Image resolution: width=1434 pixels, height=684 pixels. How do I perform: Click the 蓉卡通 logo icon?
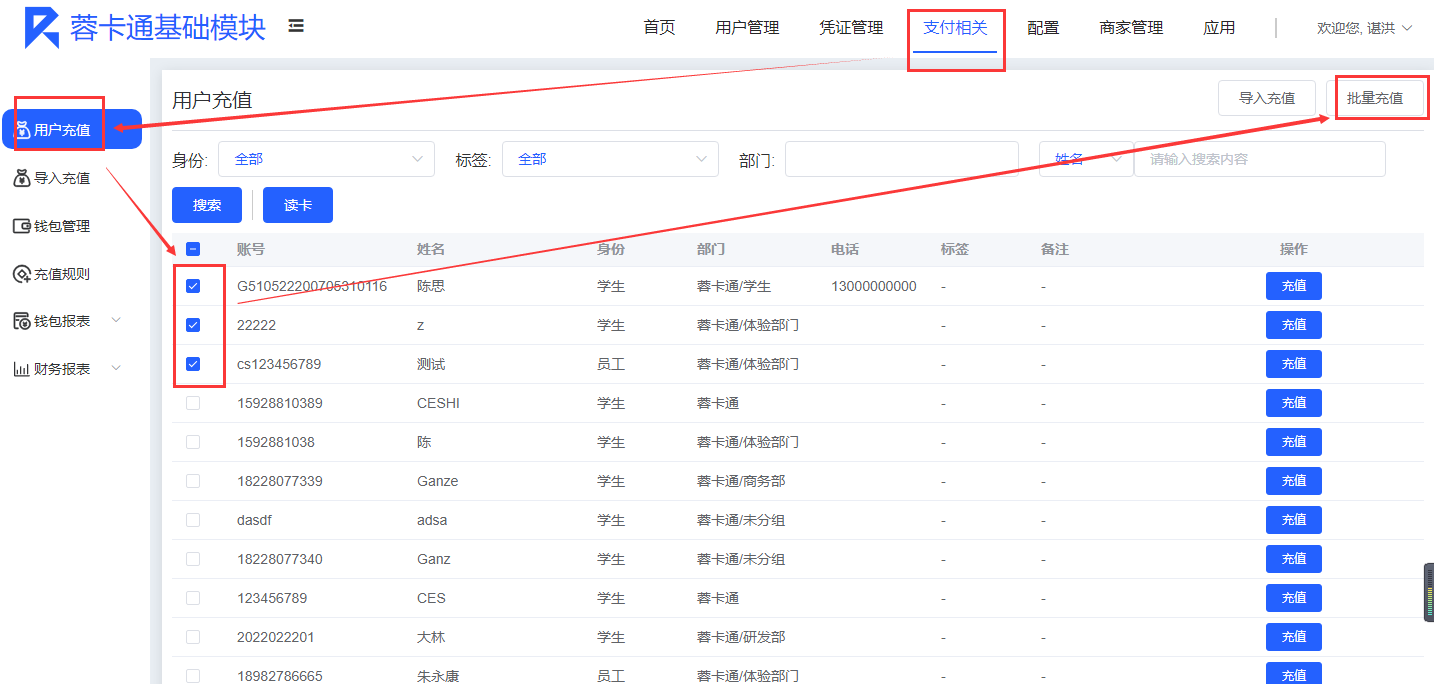(x=42, y=28)
